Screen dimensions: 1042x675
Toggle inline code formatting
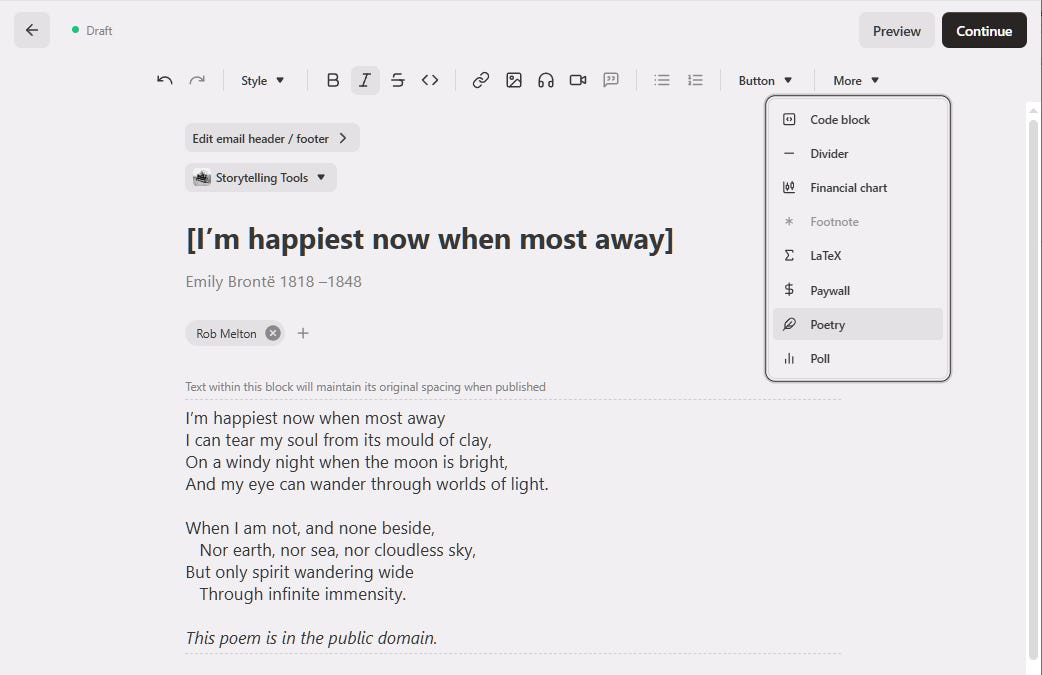coord(430,80)
